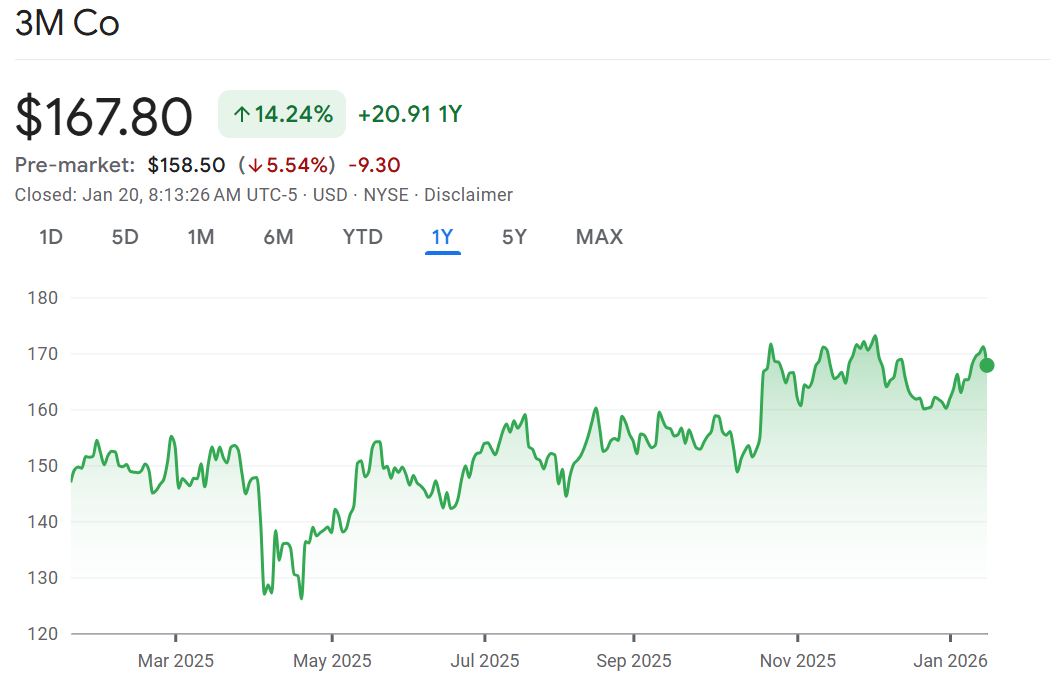Select the active 1Y tab
Screen dimensions: 1050x693
click(x=442, y=237)
